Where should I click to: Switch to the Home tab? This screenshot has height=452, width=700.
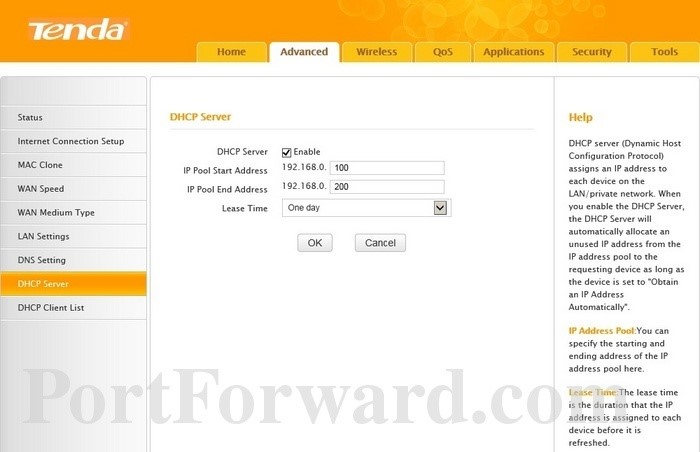point(231,52)
